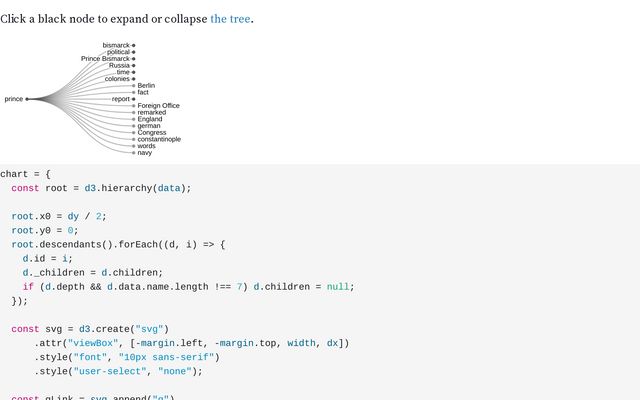Expand the bismarck node dot
640x400 pixels.
pos(134,45)
